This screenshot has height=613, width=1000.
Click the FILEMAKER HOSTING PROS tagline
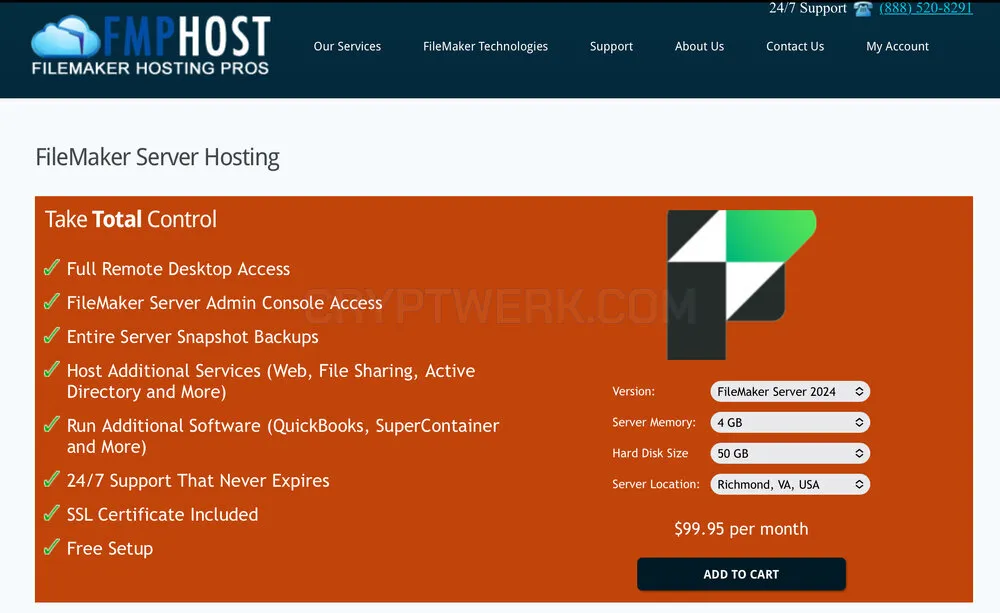(151, 68)
